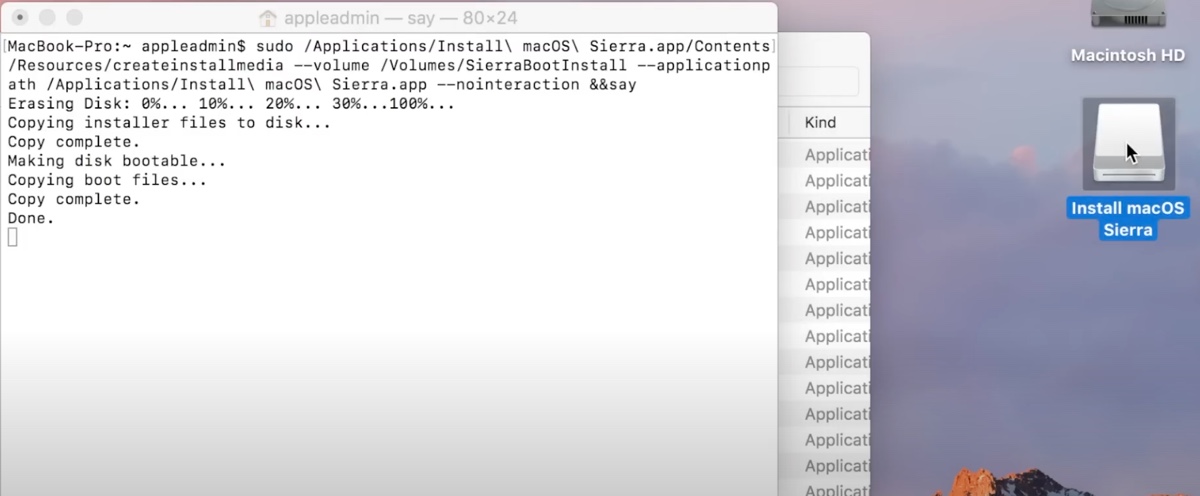Zoom the Terminal window with green button
Image resolution: width=1200 pixels, height=496 pixels.
point(74,18)
